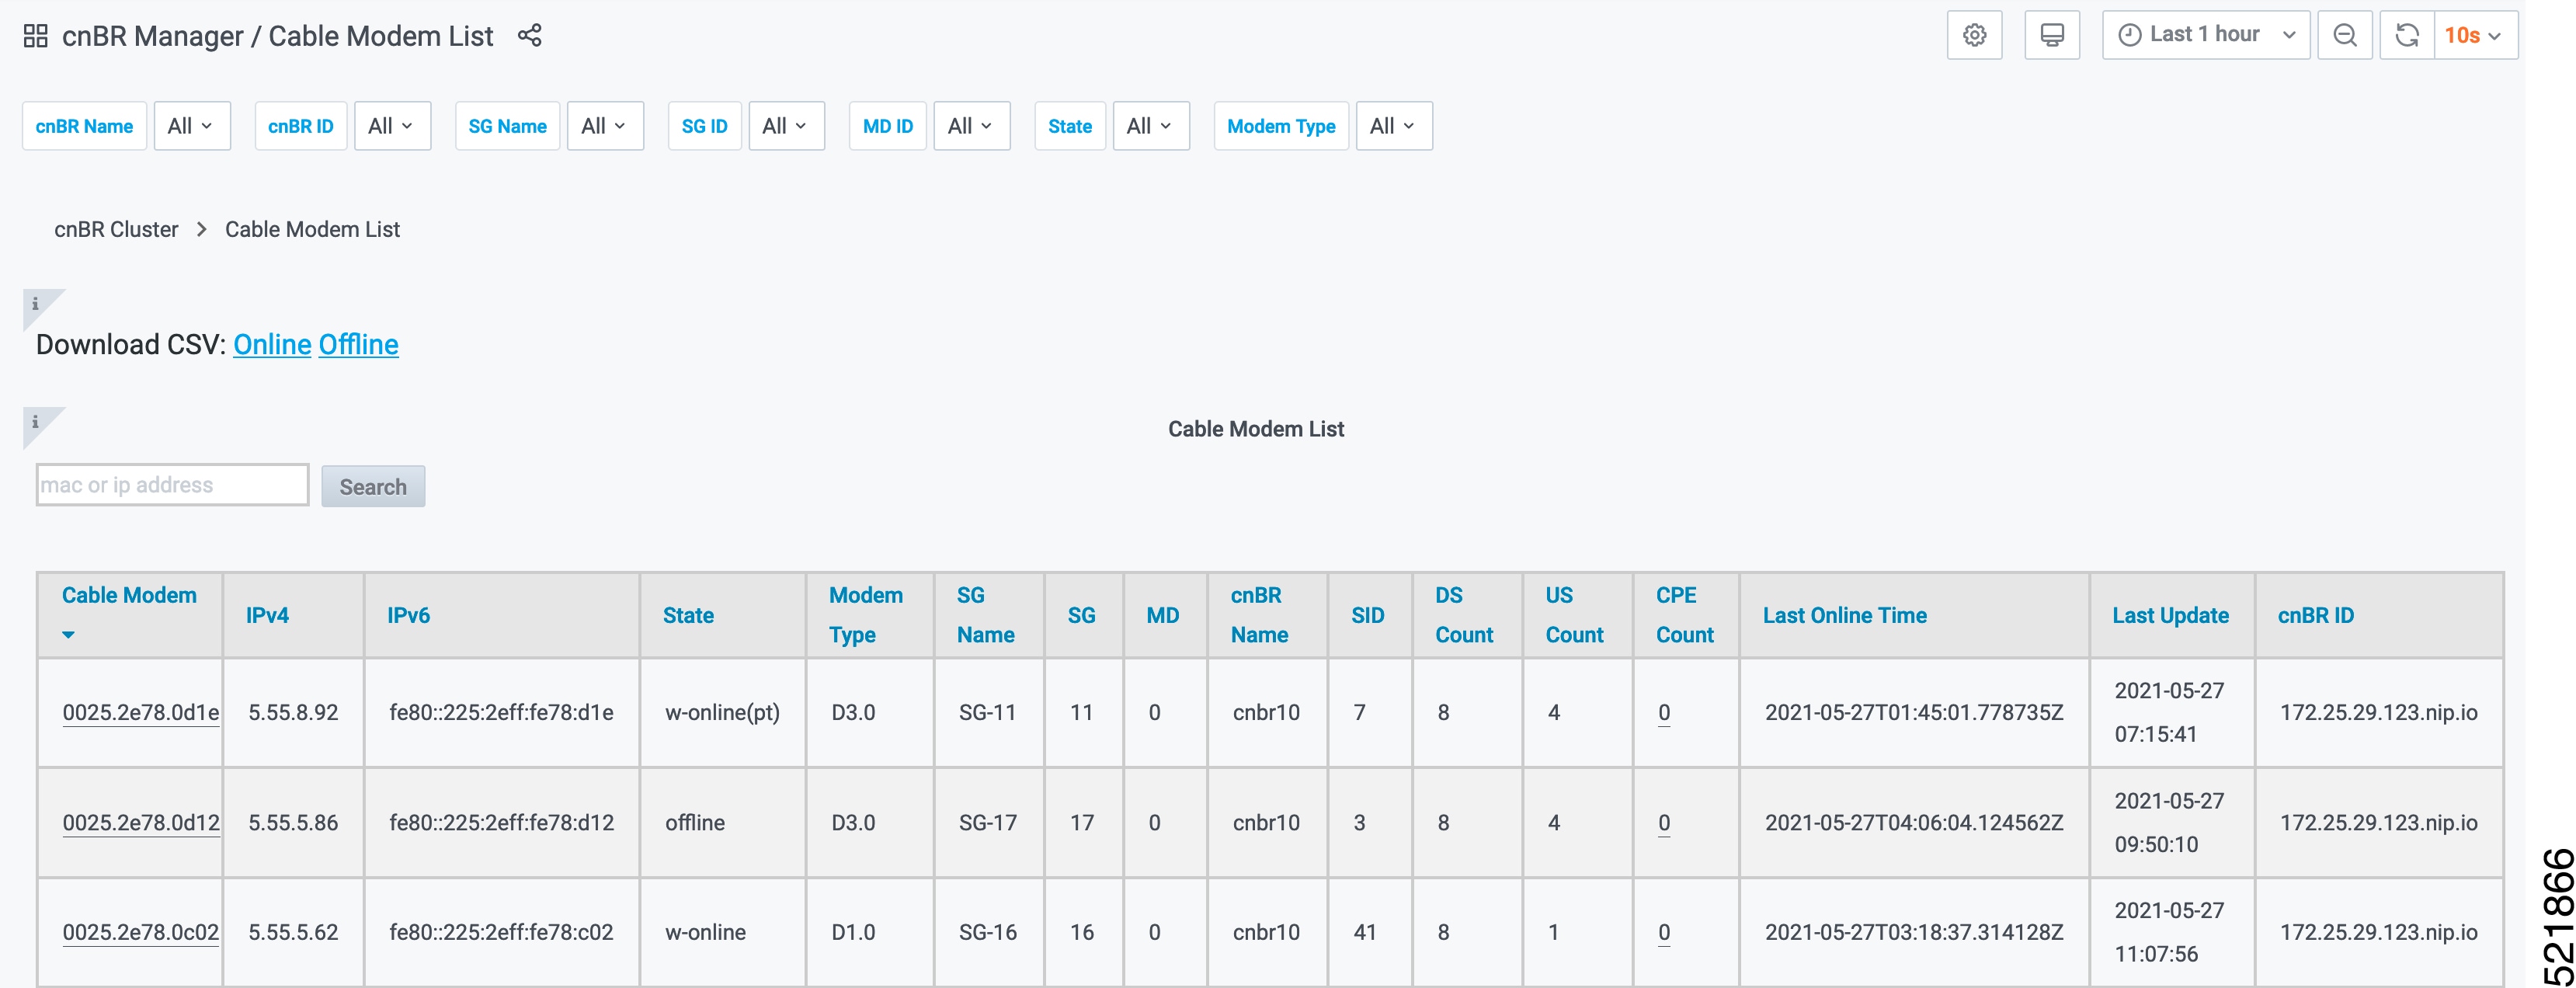Open modem 0025.2e78.0d1e link
Screen dimensions: 2576x988
tap(141, 713)
